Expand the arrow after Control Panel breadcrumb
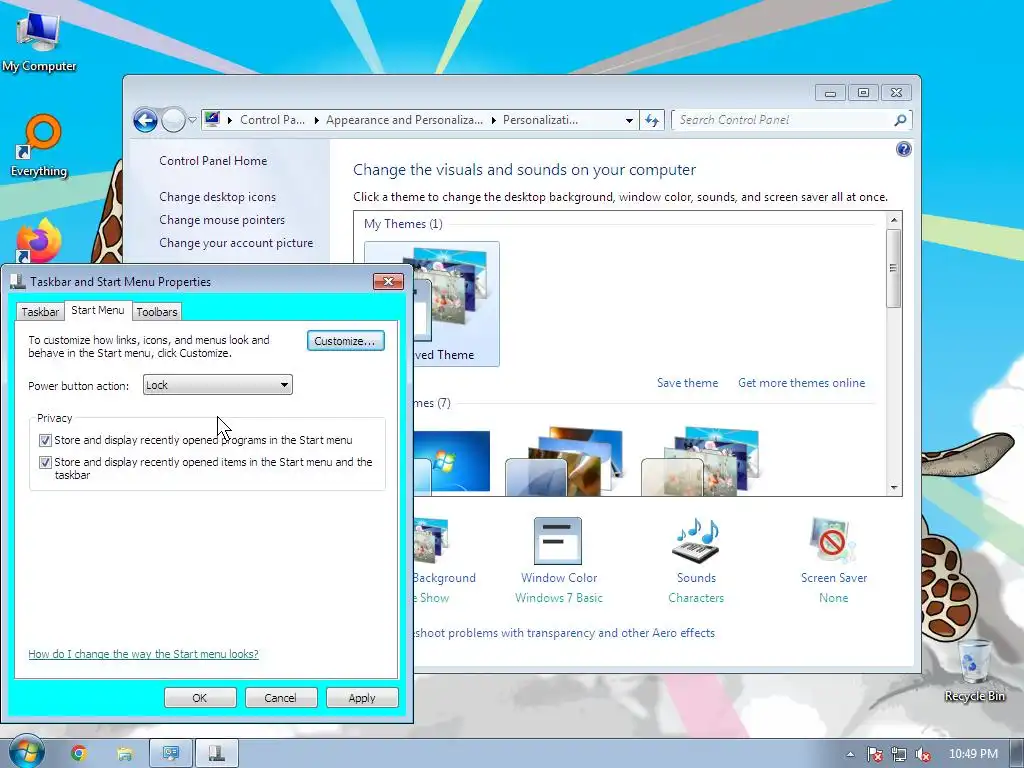The height and width of the screenshot is (768, 1024). (316, 120)
